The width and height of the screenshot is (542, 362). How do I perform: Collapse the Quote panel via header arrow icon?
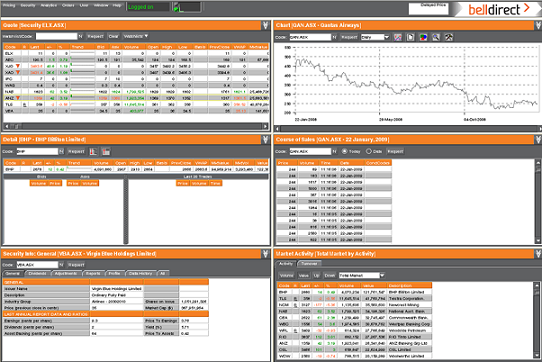[265, 25]
